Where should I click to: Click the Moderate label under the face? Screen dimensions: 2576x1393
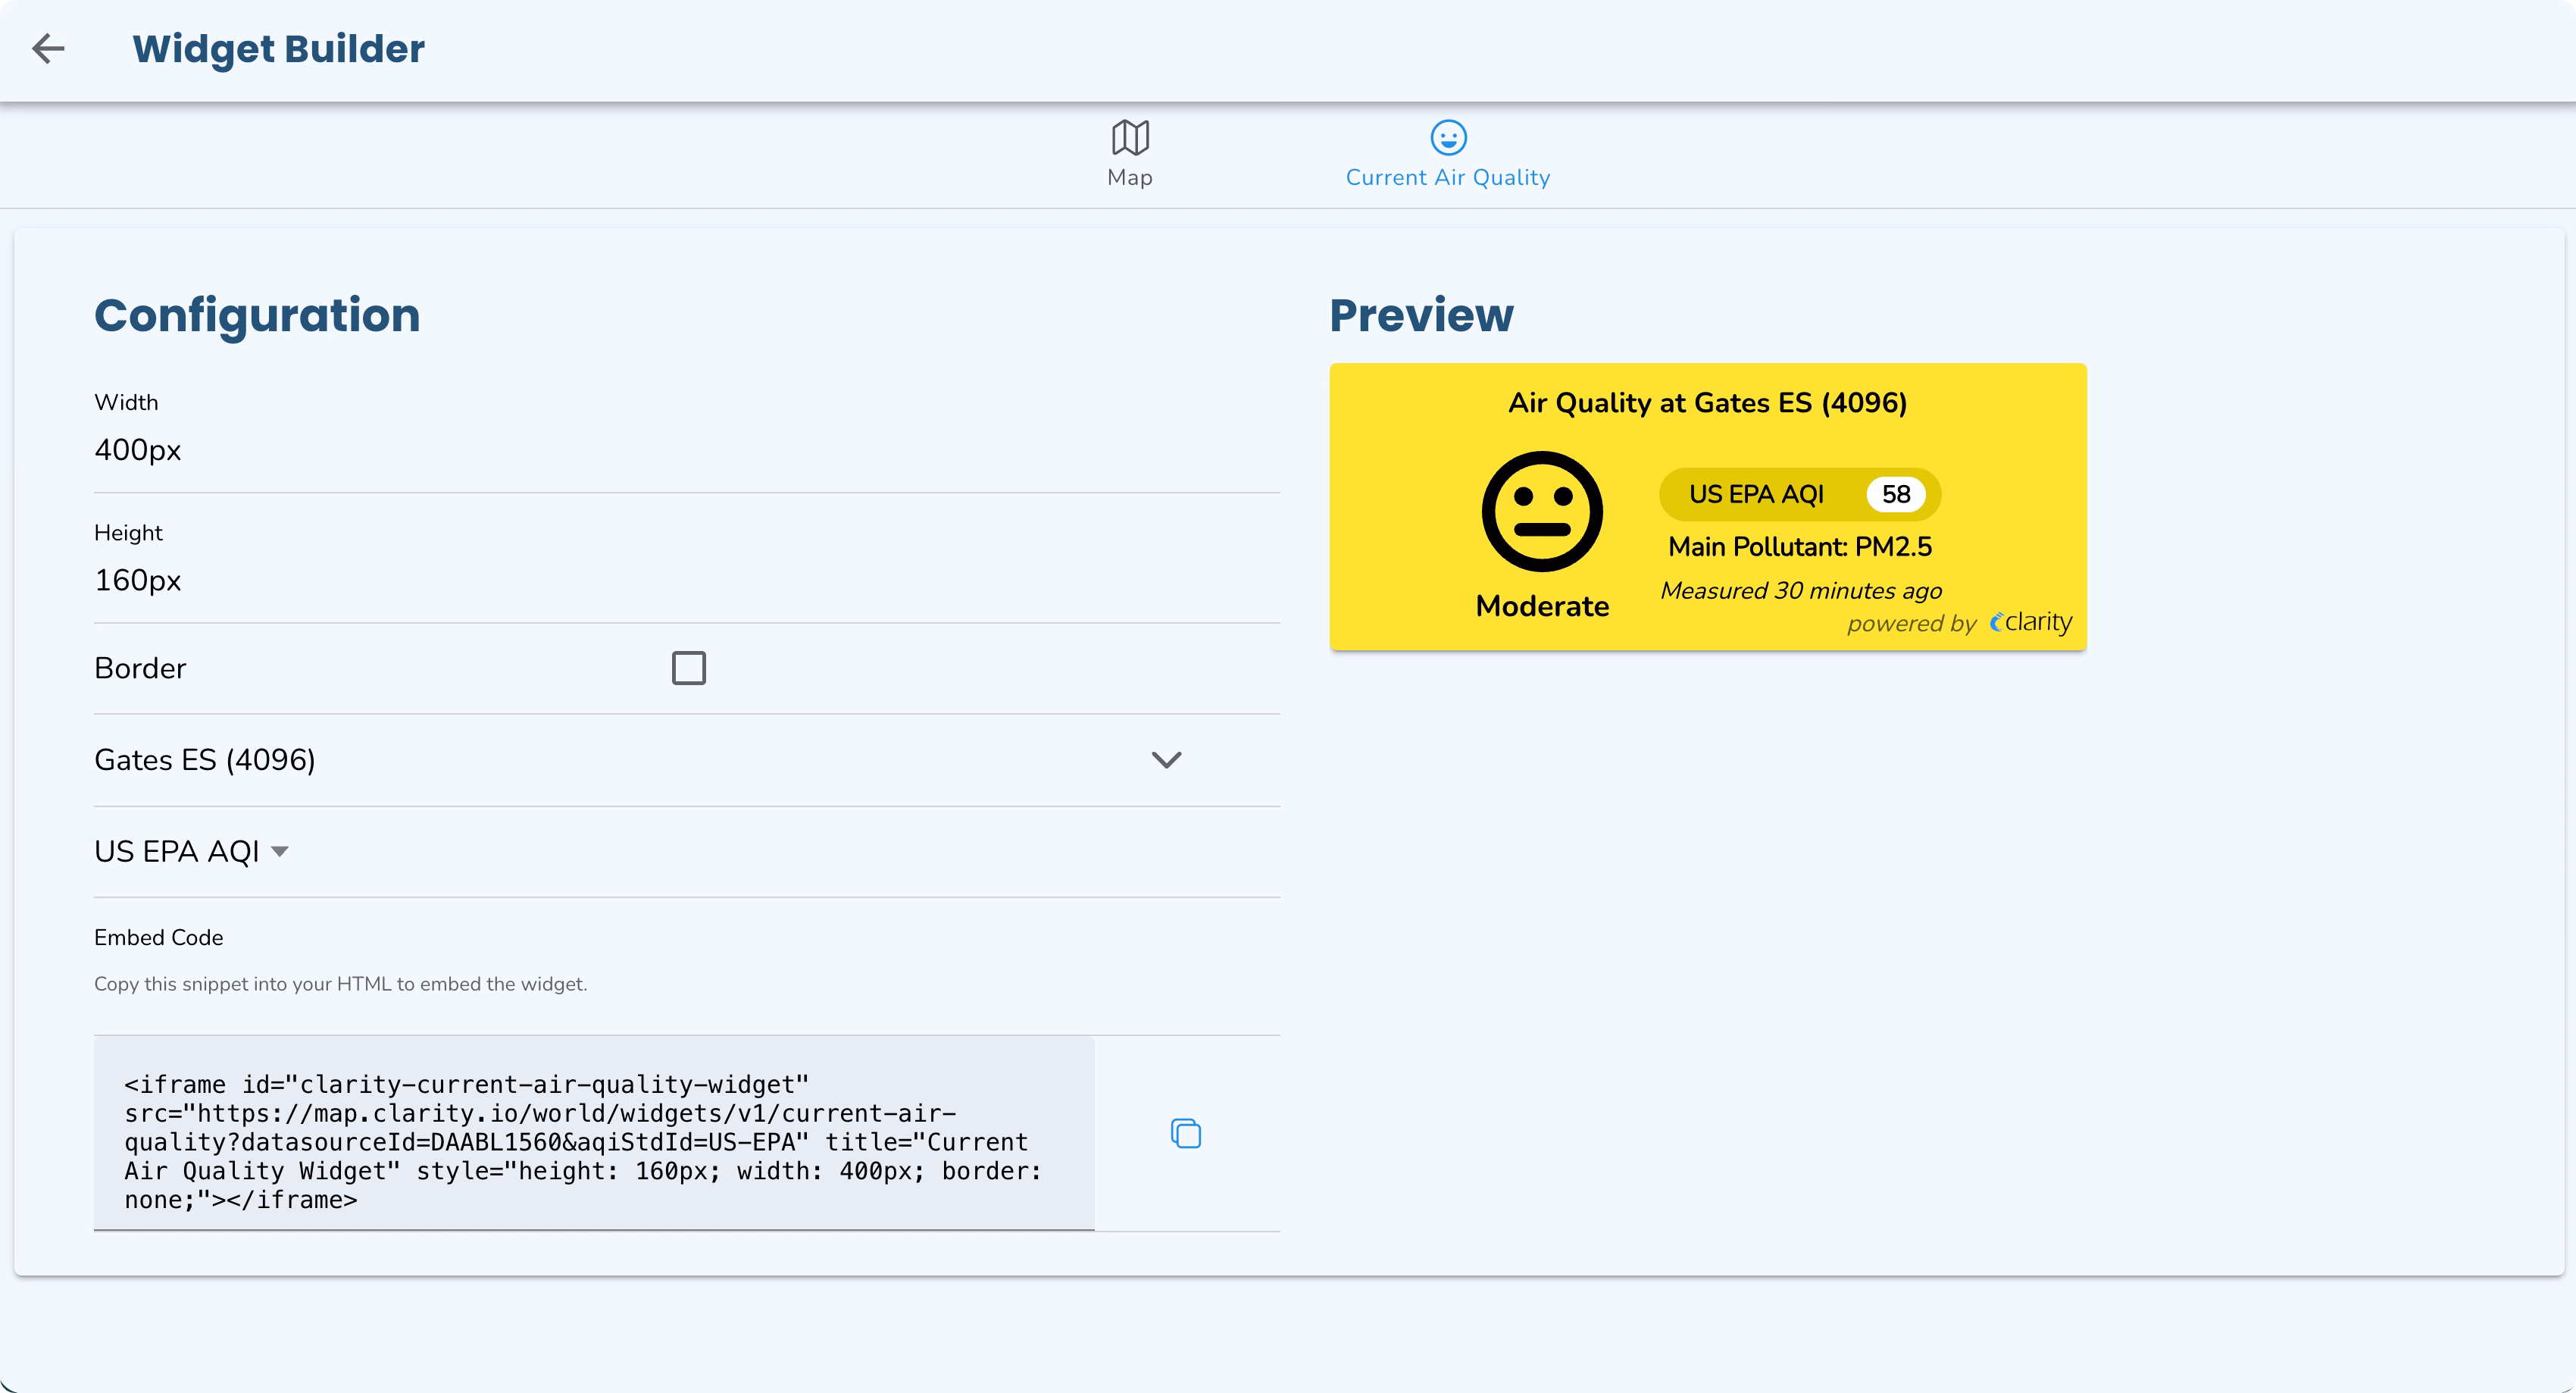point(1542,606)
